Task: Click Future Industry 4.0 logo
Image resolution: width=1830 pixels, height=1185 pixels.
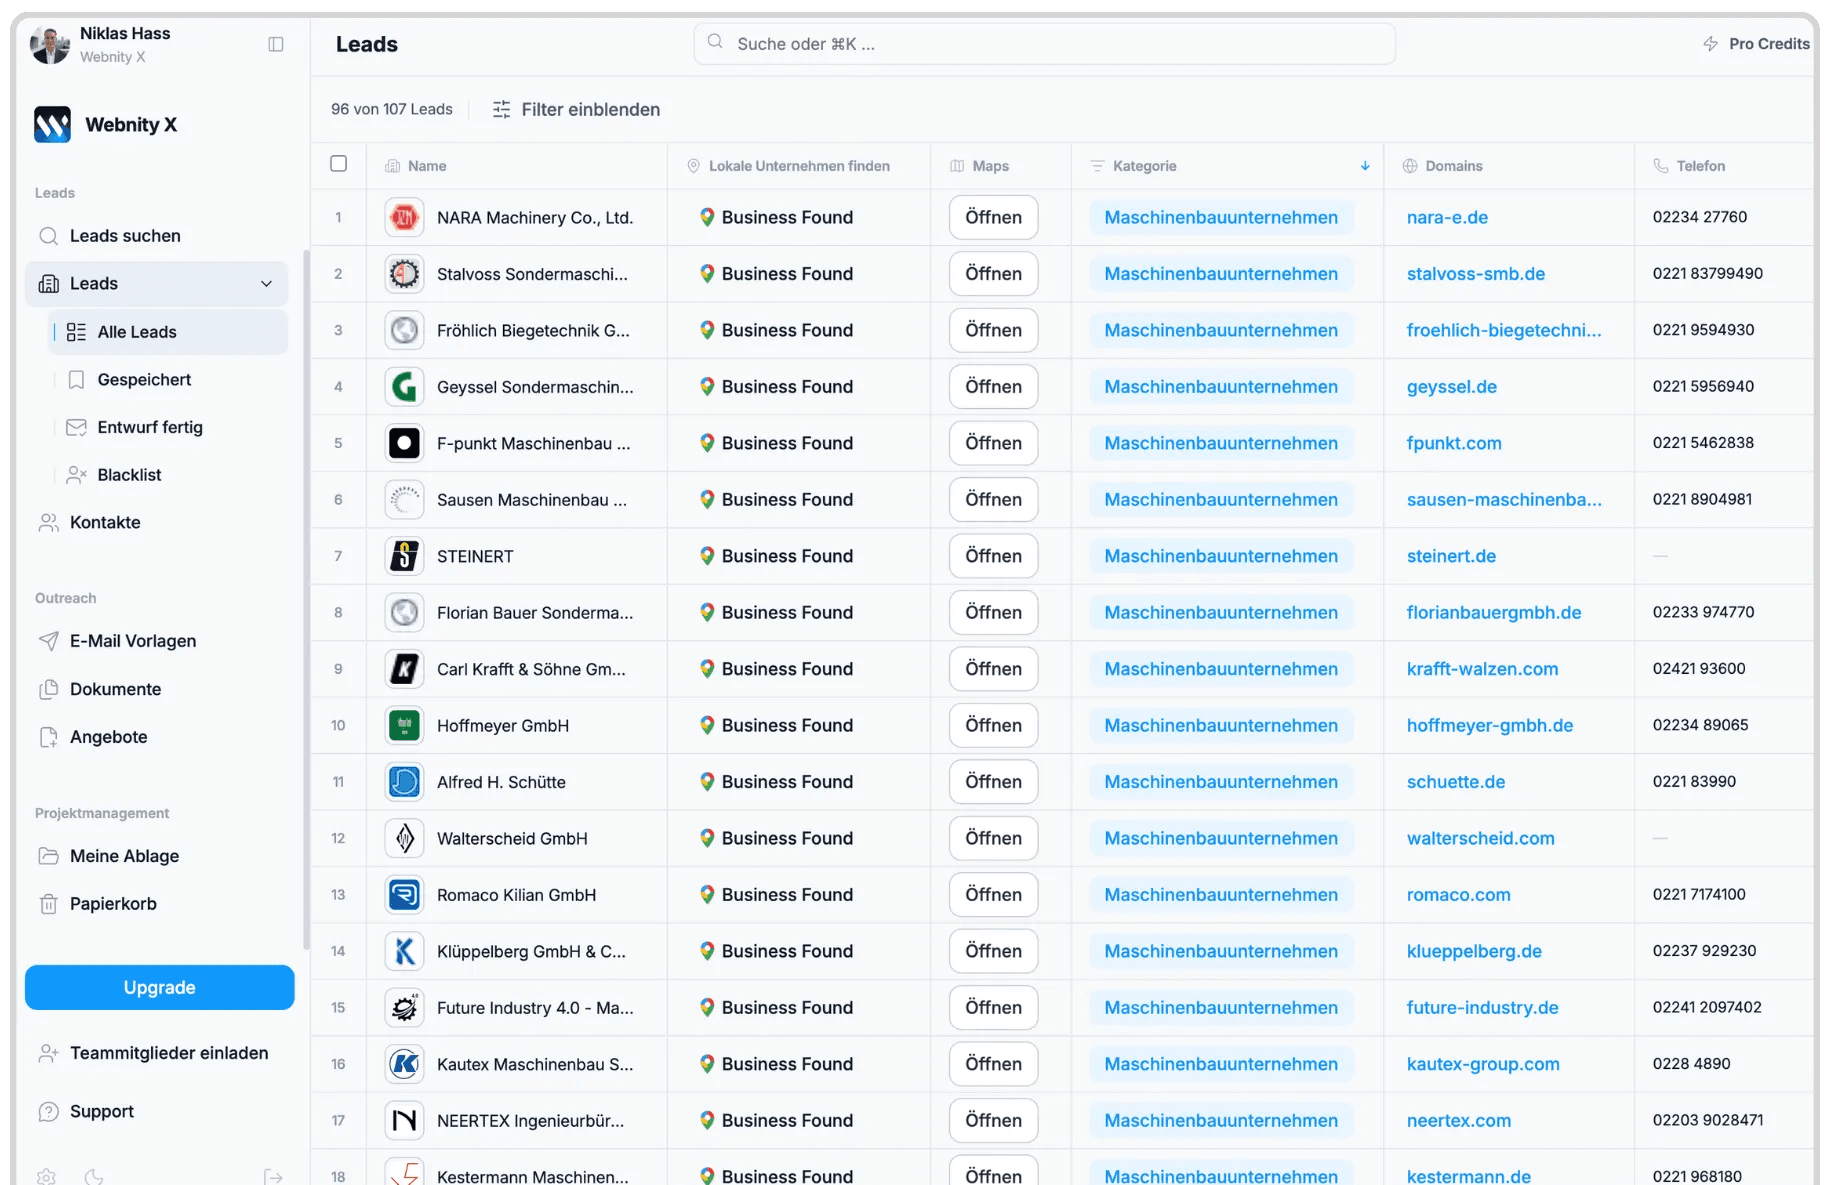Action: click(x=404, y=1008)
